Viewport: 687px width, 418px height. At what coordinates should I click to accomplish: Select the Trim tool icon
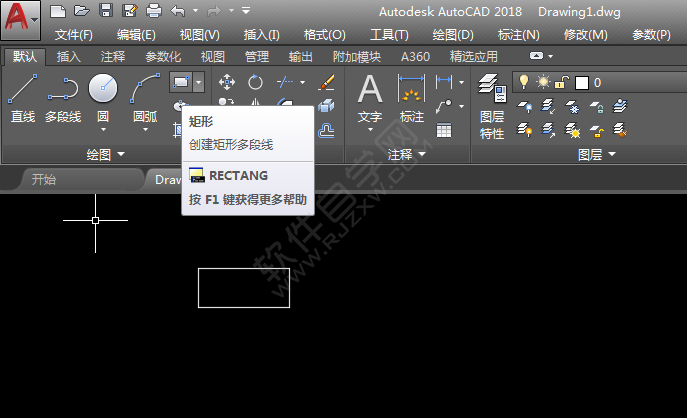tap(285, 82)
